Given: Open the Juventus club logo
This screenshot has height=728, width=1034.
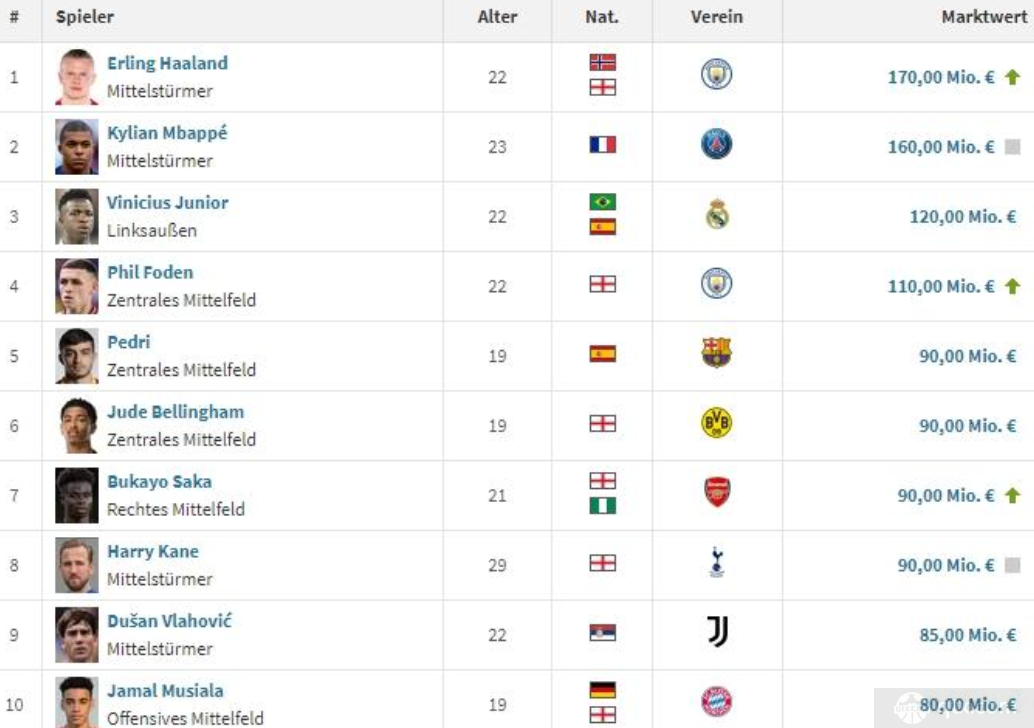Looking at the screenshot, I should pos(717,632).
